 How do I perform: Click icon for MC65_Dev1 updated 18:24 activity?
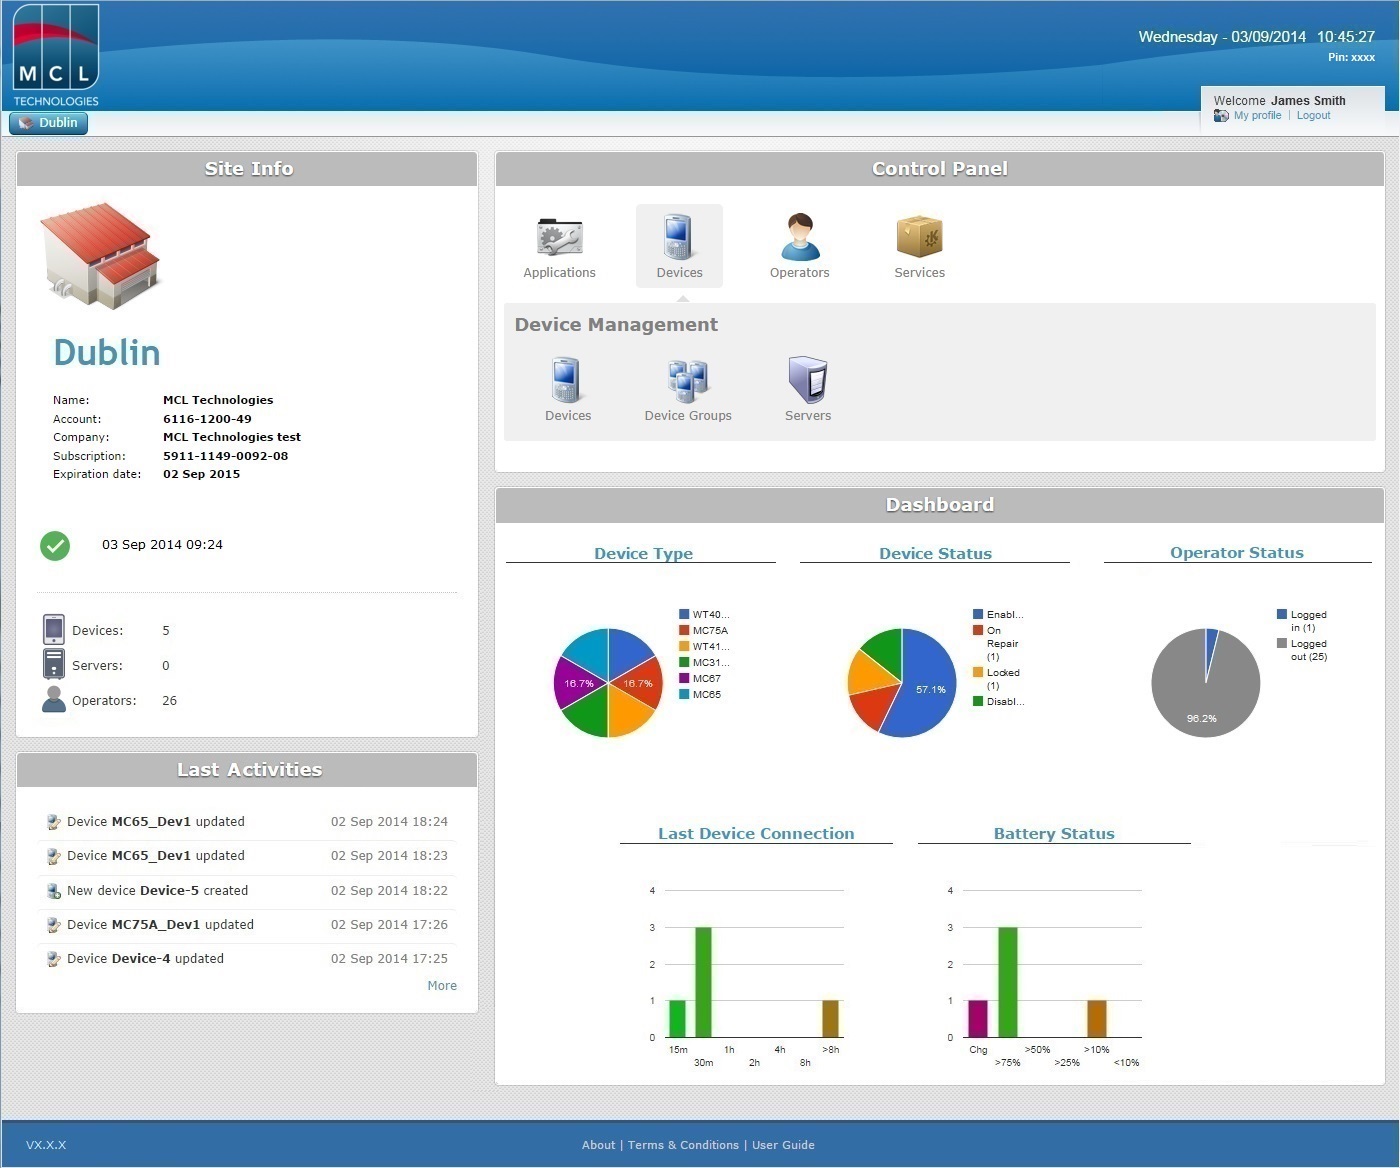coord(54,822)
